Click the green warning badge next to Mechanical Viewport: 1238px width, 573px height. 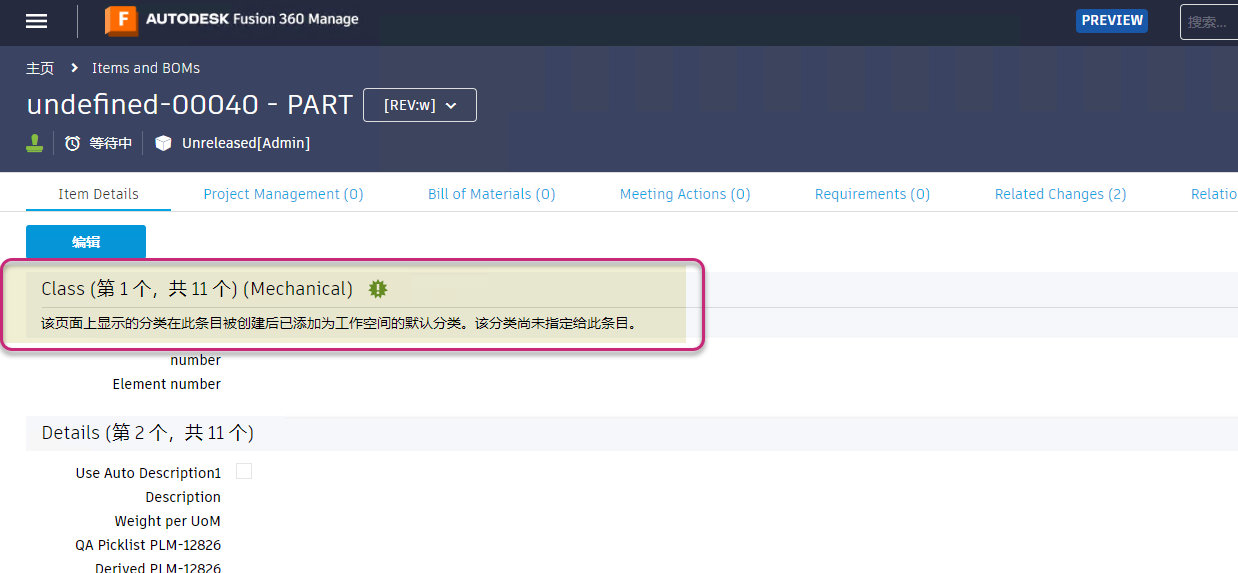(x=377, y=289)
